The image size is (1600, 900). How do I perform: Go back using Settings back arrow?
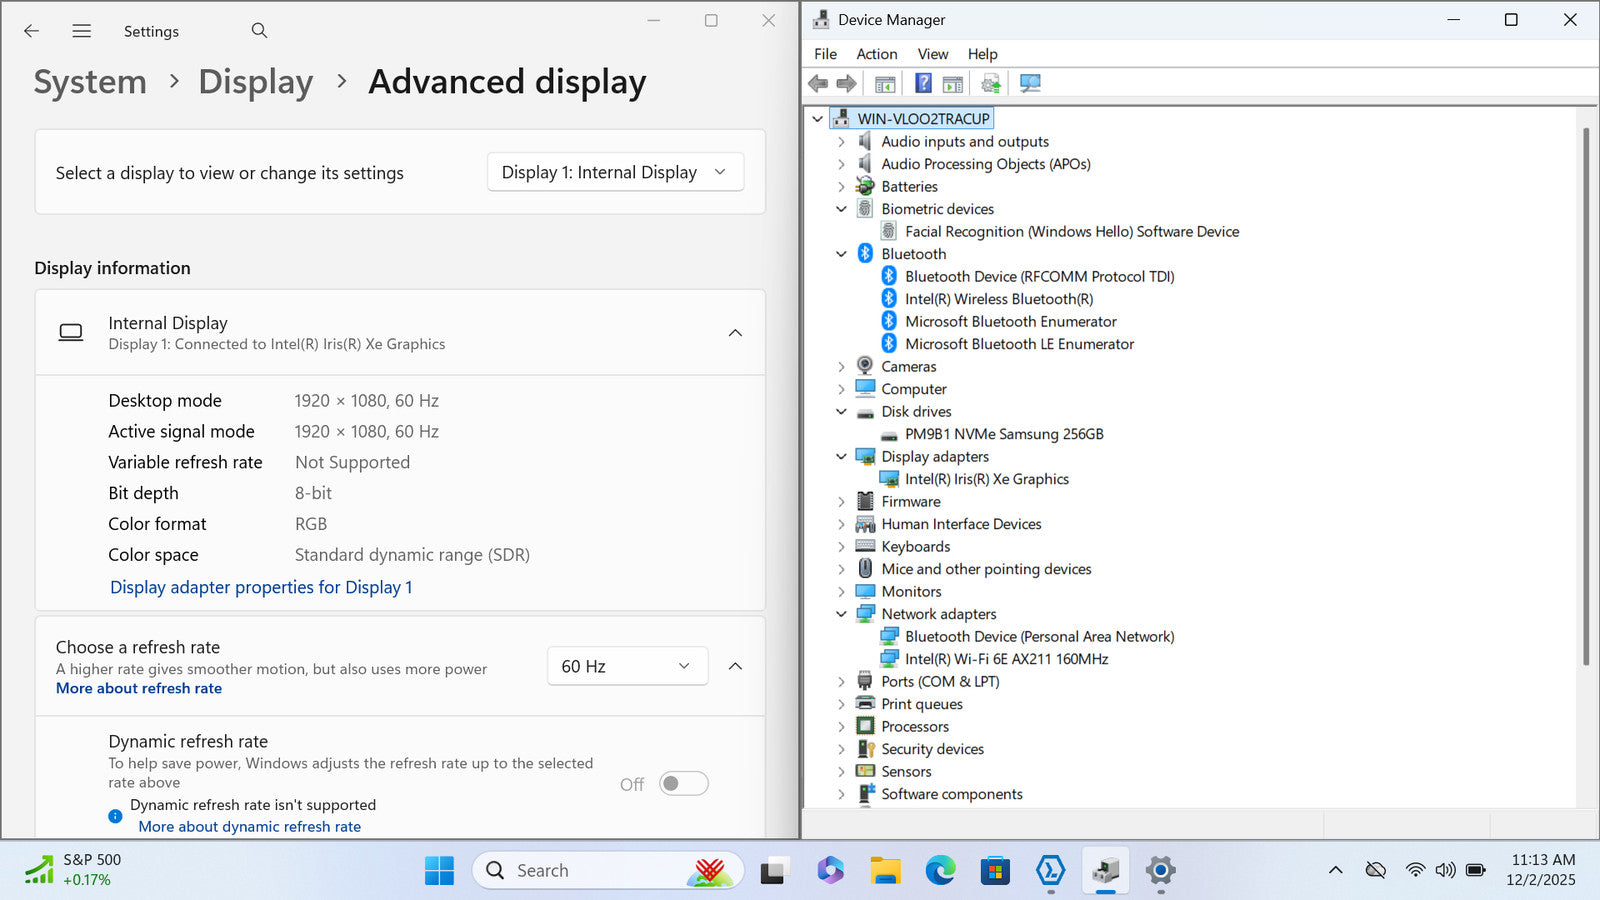(32, 31)
